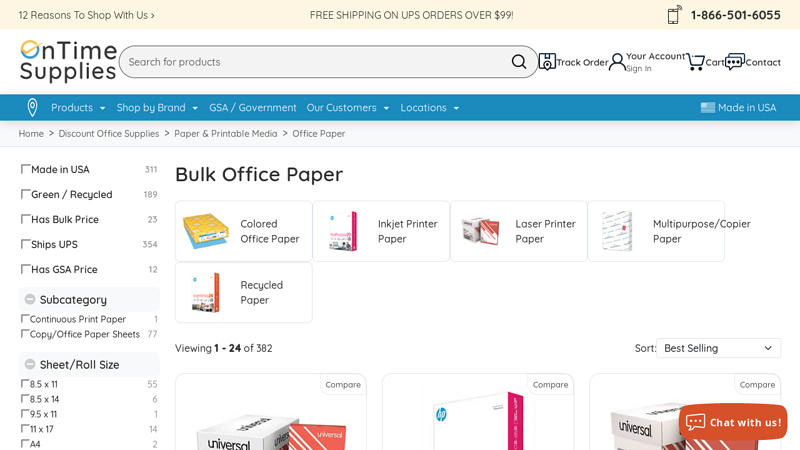
Task: Click the phone icon beside phone number
Action: pos(674,15)
